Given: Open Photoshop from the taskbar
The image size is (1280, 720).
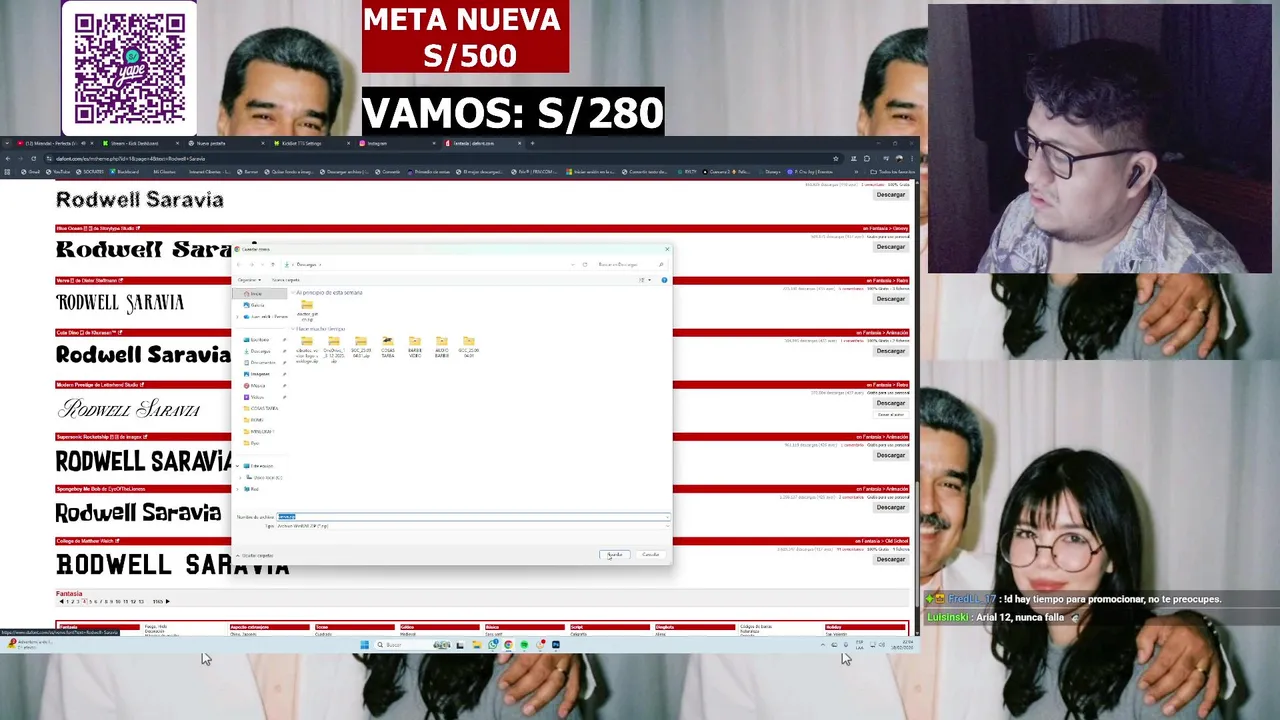Looking at the screenshot, I should [x=556, y=645].
